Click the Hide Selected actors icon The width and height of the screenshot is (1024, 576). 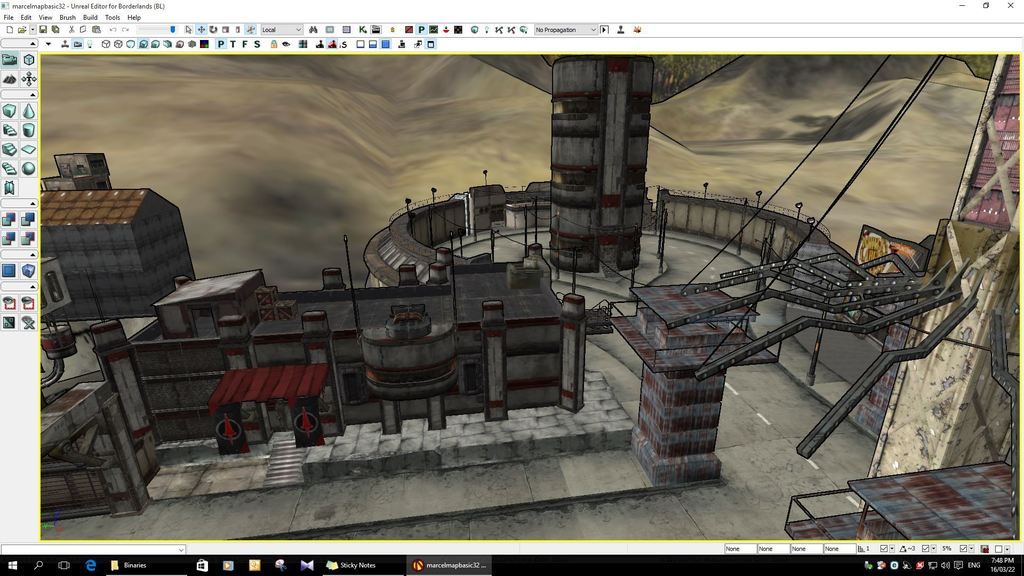28,303
